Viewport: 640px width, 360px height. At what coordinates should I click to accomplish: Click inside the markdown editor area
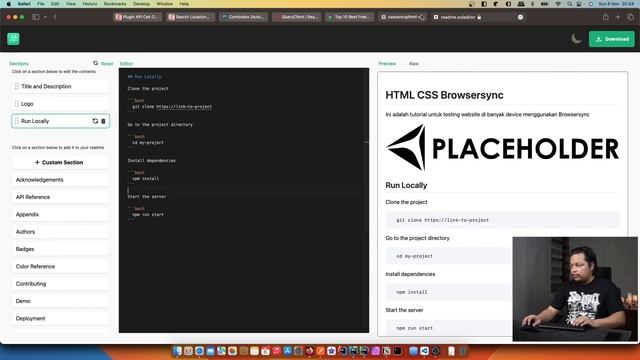click(244, 200)
